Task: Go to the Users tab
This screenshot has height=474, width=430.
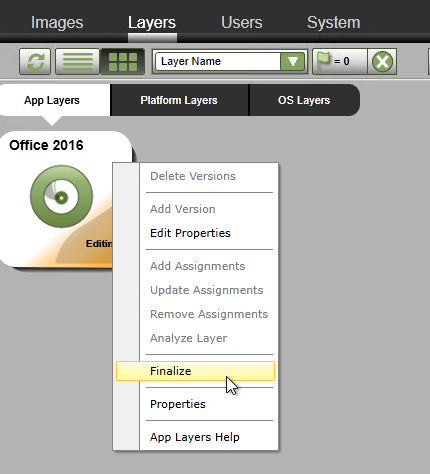Action: [x=242, y=23]
